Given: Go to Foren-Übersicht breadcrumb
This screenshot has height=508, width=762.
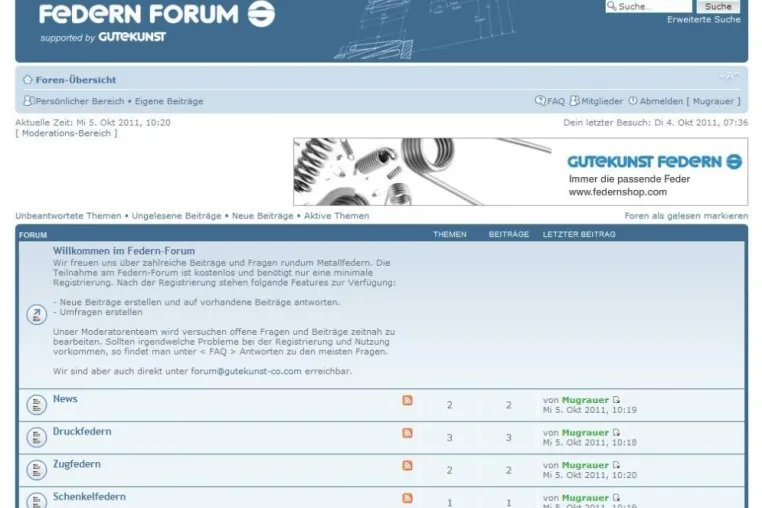Looking at the screenshot, I should pos(76,80).
